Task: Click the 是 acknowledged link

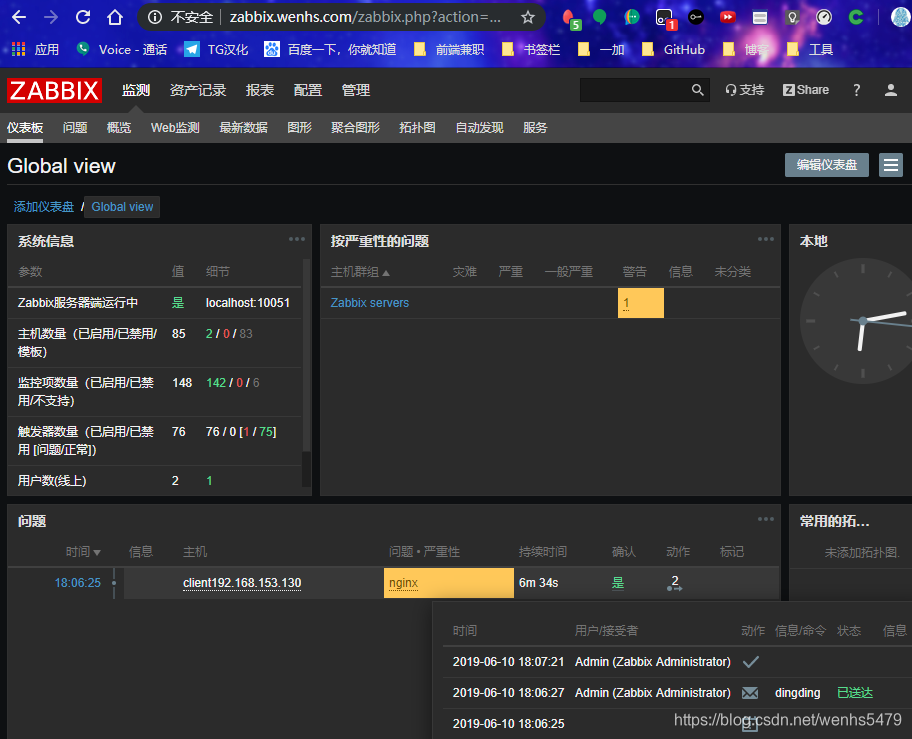Action: point(618,583)
